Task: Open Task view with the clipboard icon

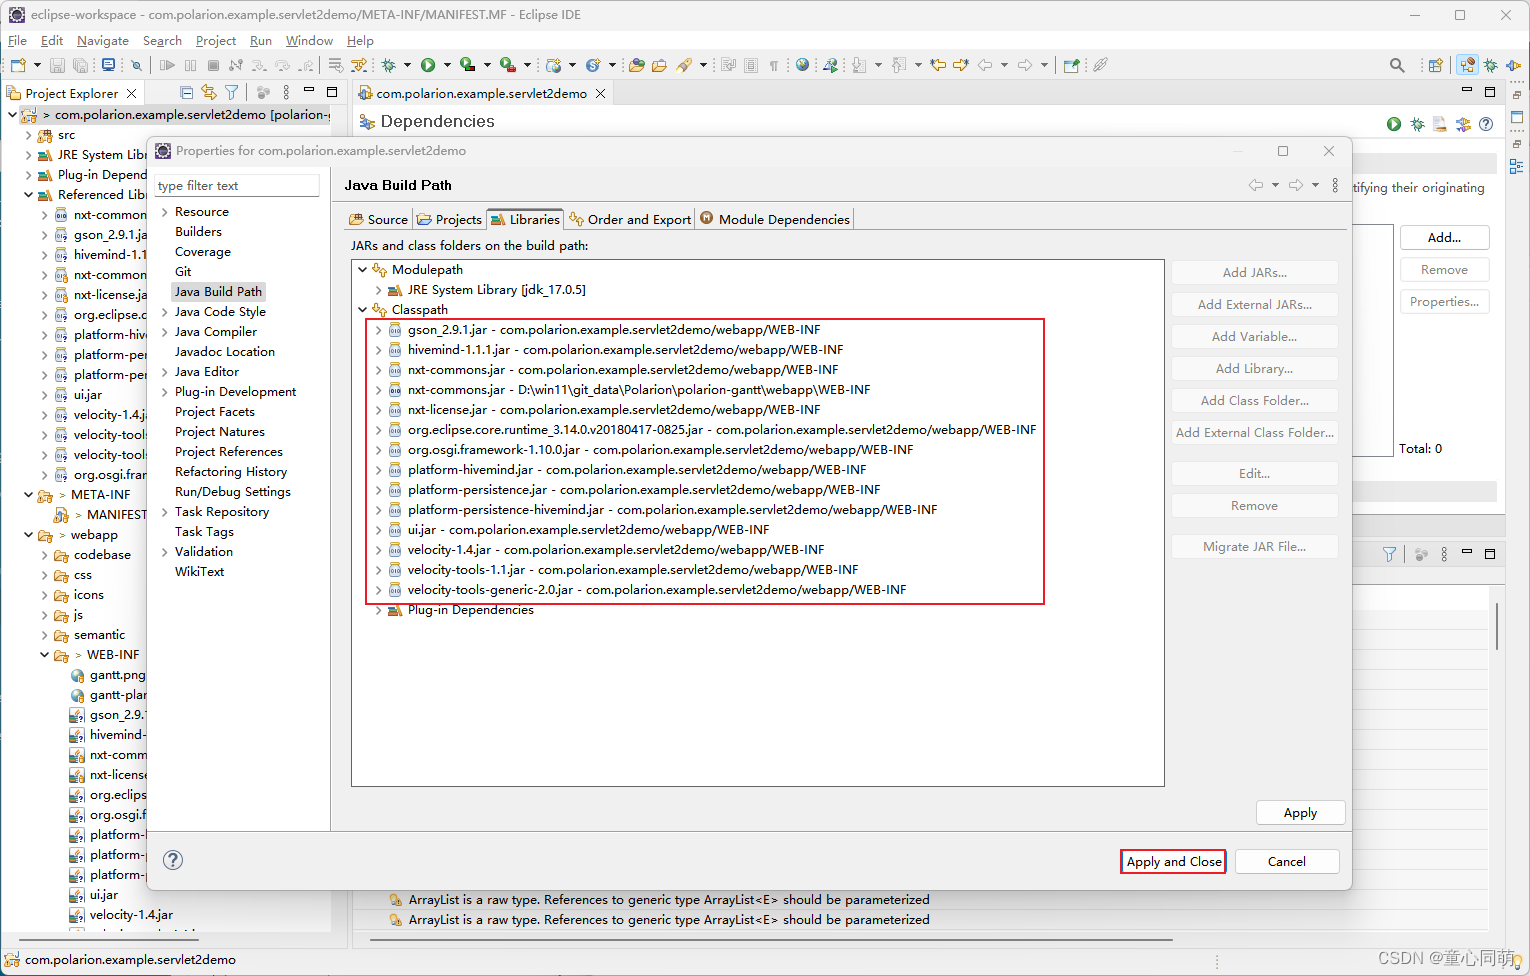Action: click(x=751, y=64)
